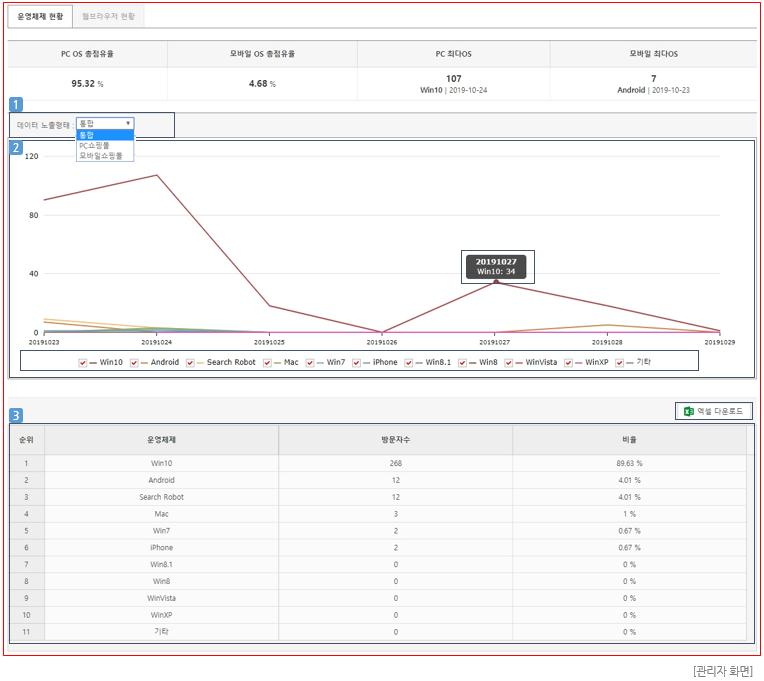Click the 89.63 % ratio cell

coord(630,463)
